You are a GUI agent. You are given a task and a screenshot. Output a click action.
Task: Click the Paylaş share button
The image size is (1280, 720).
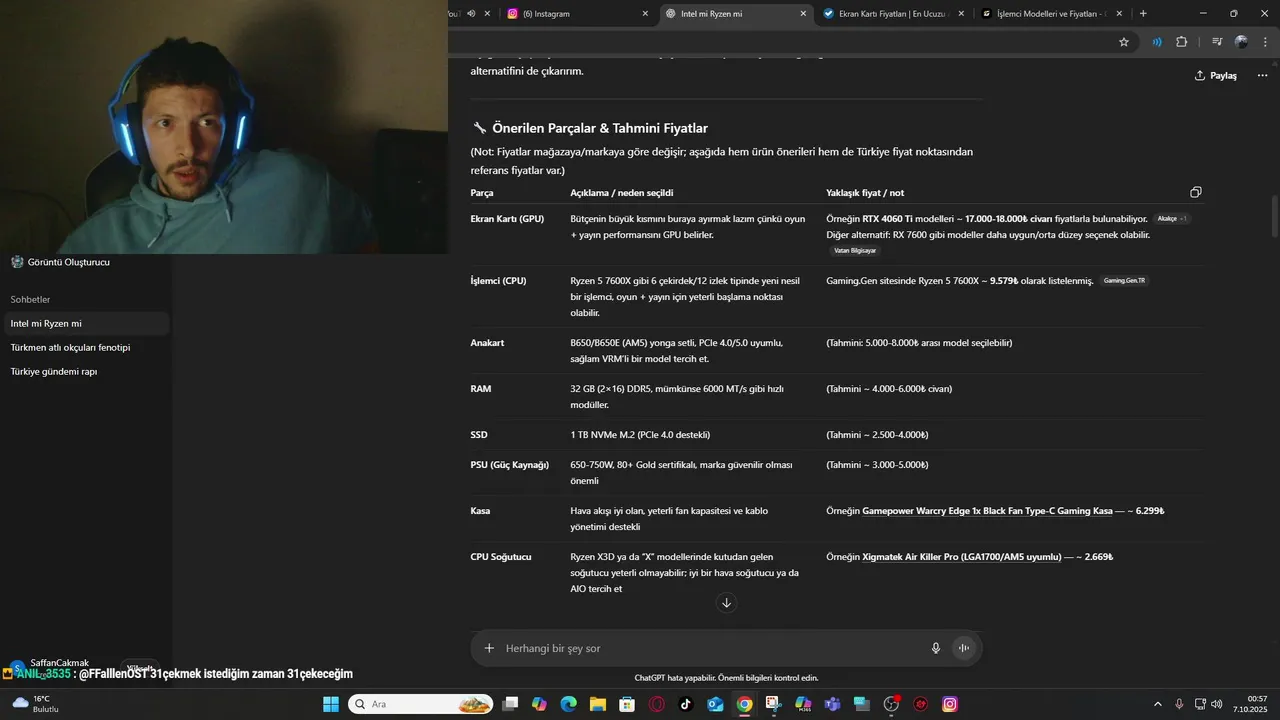tap(1215, 76)
